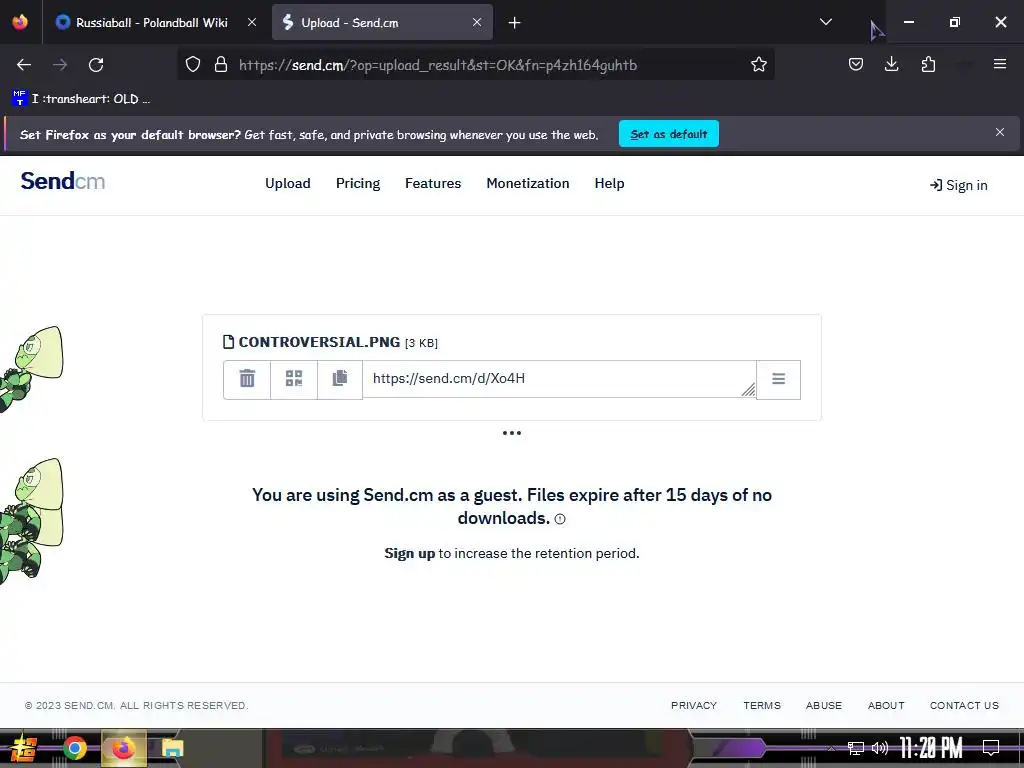Close the Russiaball - Polandball Wiki tab

252,23
